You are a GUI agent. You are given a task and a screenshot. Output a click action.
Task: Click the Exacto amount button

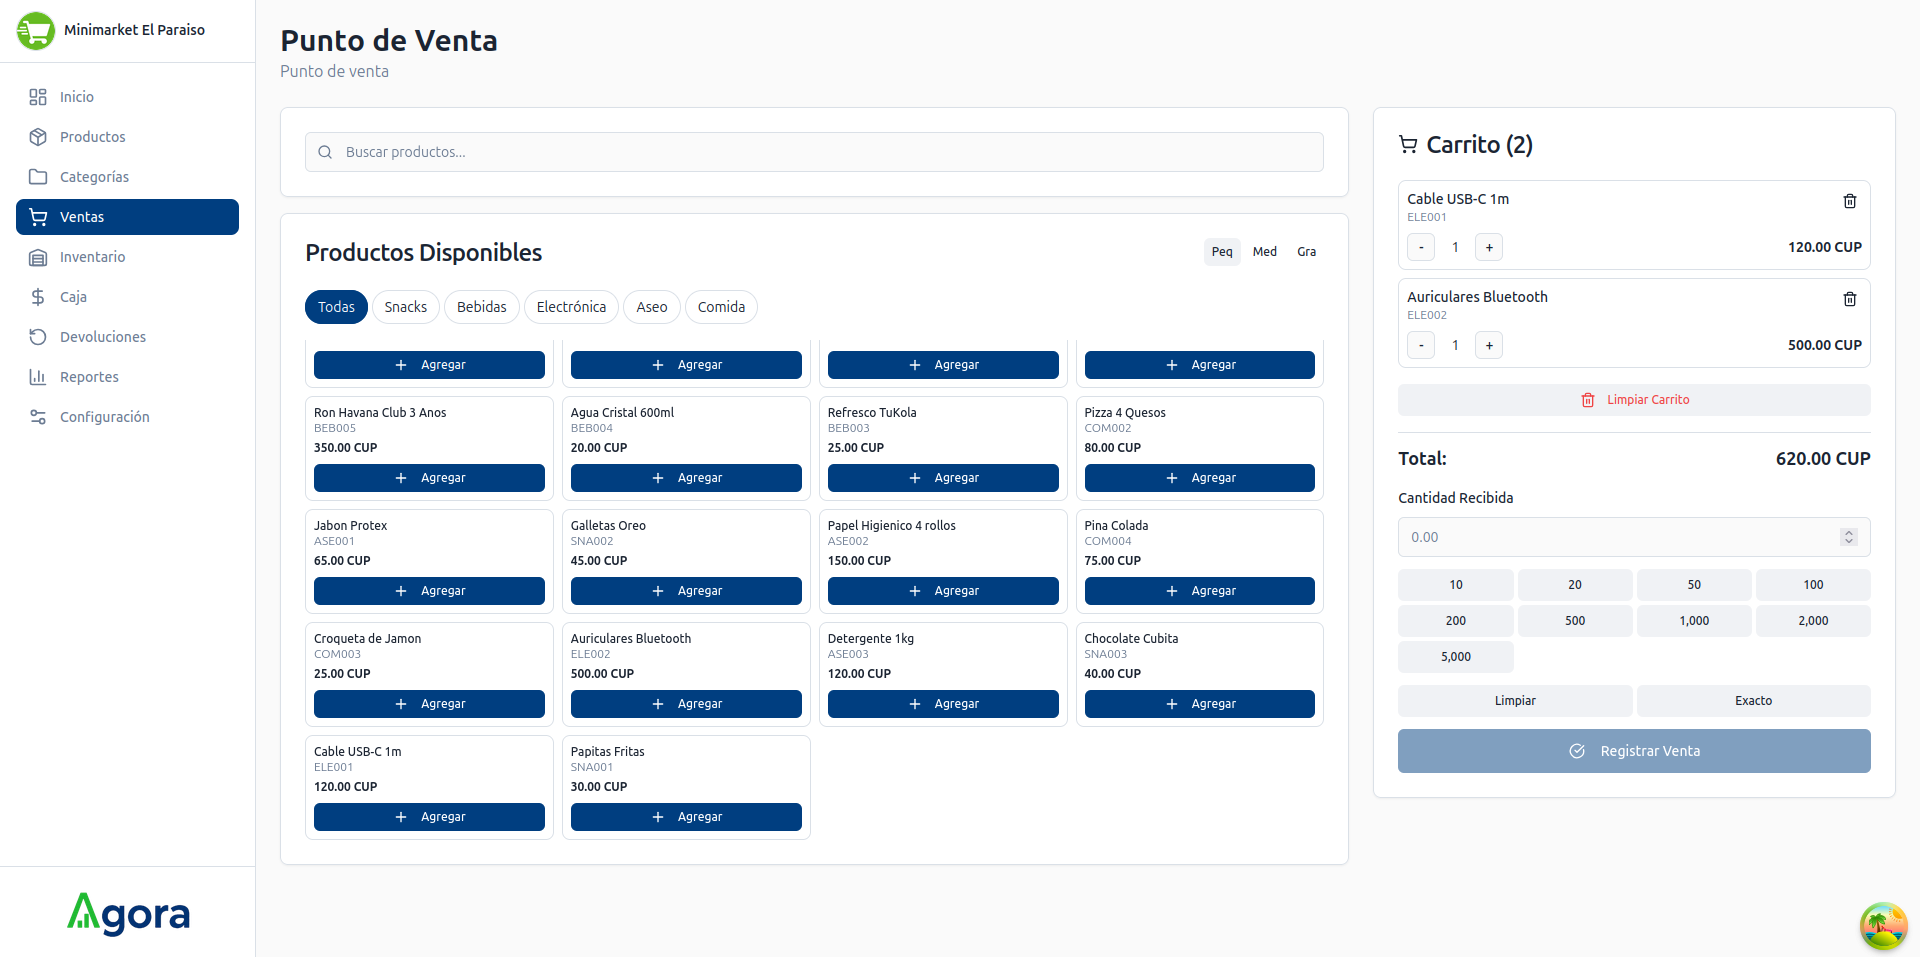pos(1753,701)
